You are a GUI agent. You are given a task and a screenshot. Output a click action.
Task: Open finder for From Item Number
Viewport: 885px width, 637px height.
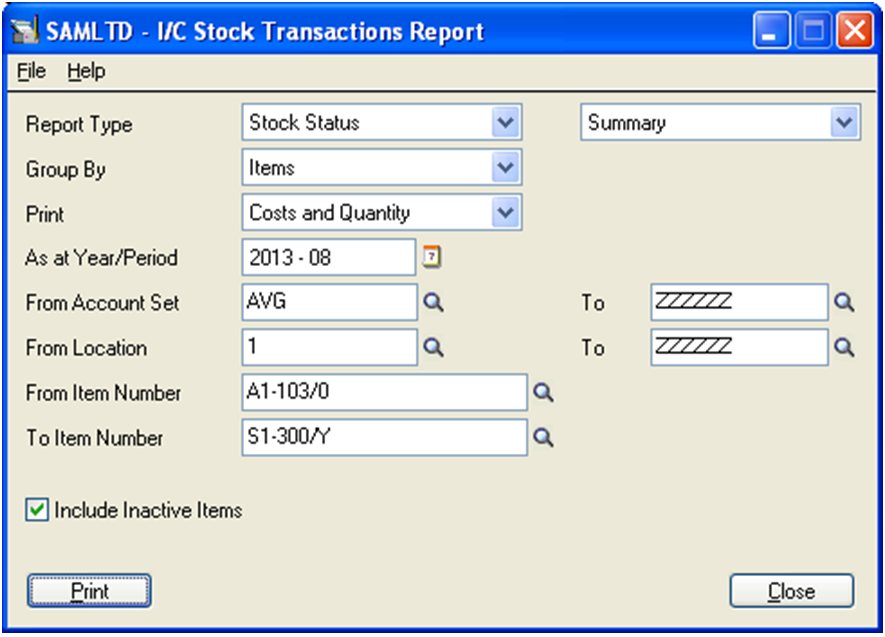543,392
